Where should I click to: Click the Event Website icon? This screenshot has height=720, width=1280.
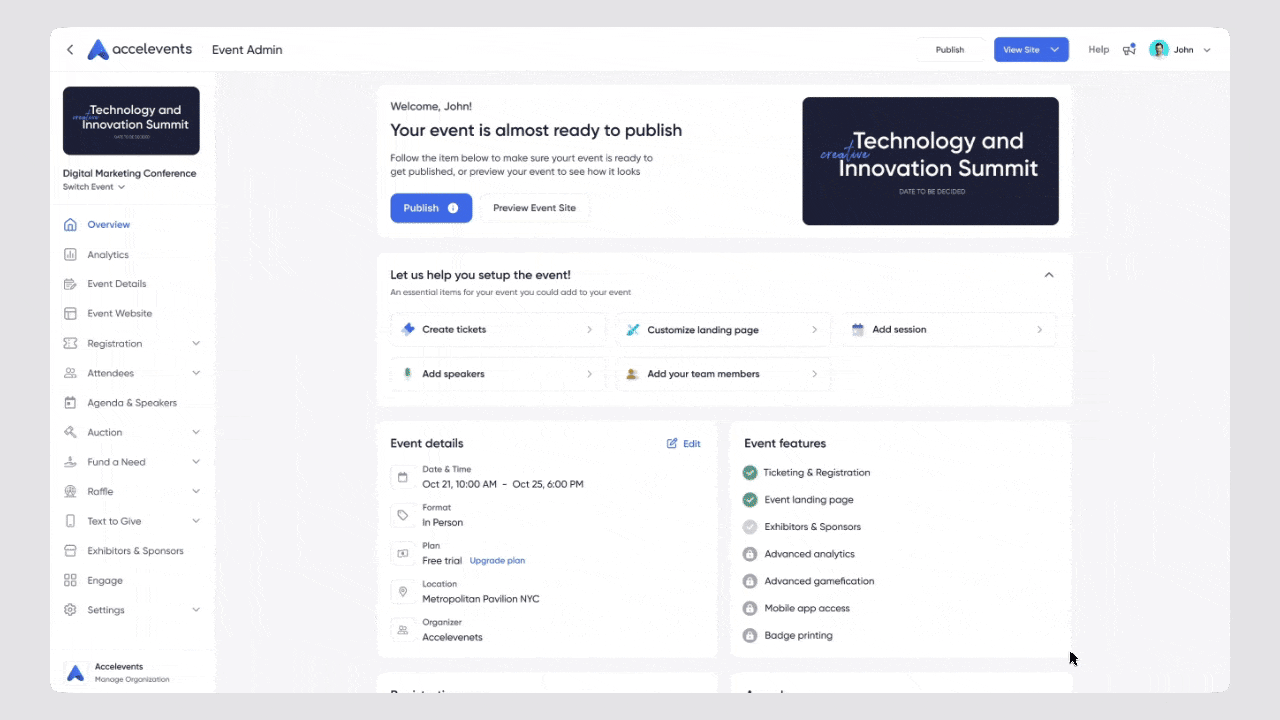click(x=70, y=314)
